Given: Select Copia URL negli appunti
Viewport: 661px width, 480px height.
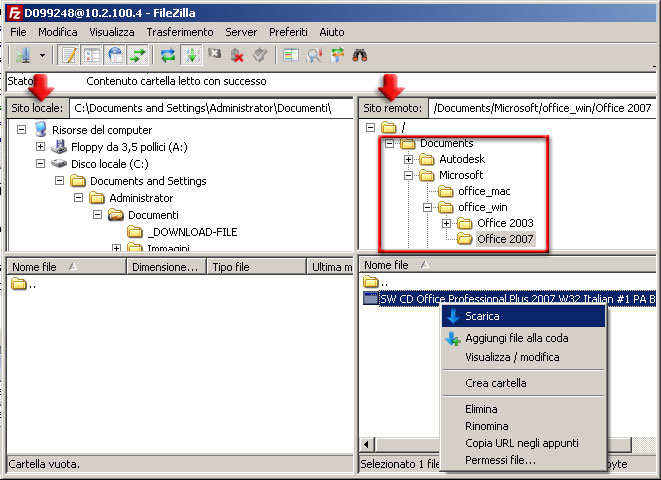Looking at the screenshot, I should tap(523, 443).
